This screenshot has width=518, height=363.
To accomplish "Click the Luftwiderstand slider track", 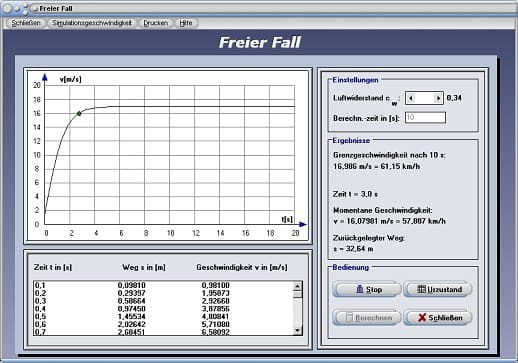I will coord(425,98).
